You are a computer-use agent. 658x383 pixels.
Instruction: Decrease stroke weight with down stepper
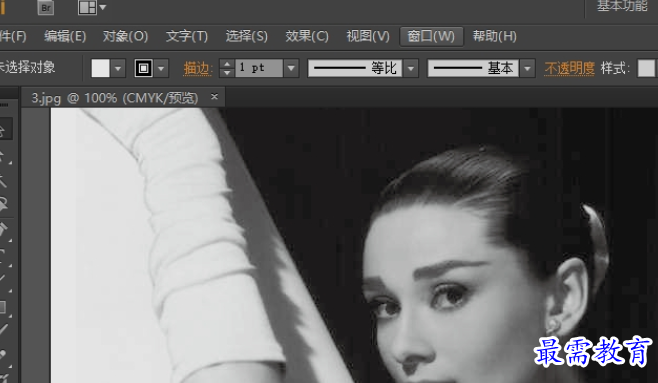pyautogui.click(x=227, y=73)
